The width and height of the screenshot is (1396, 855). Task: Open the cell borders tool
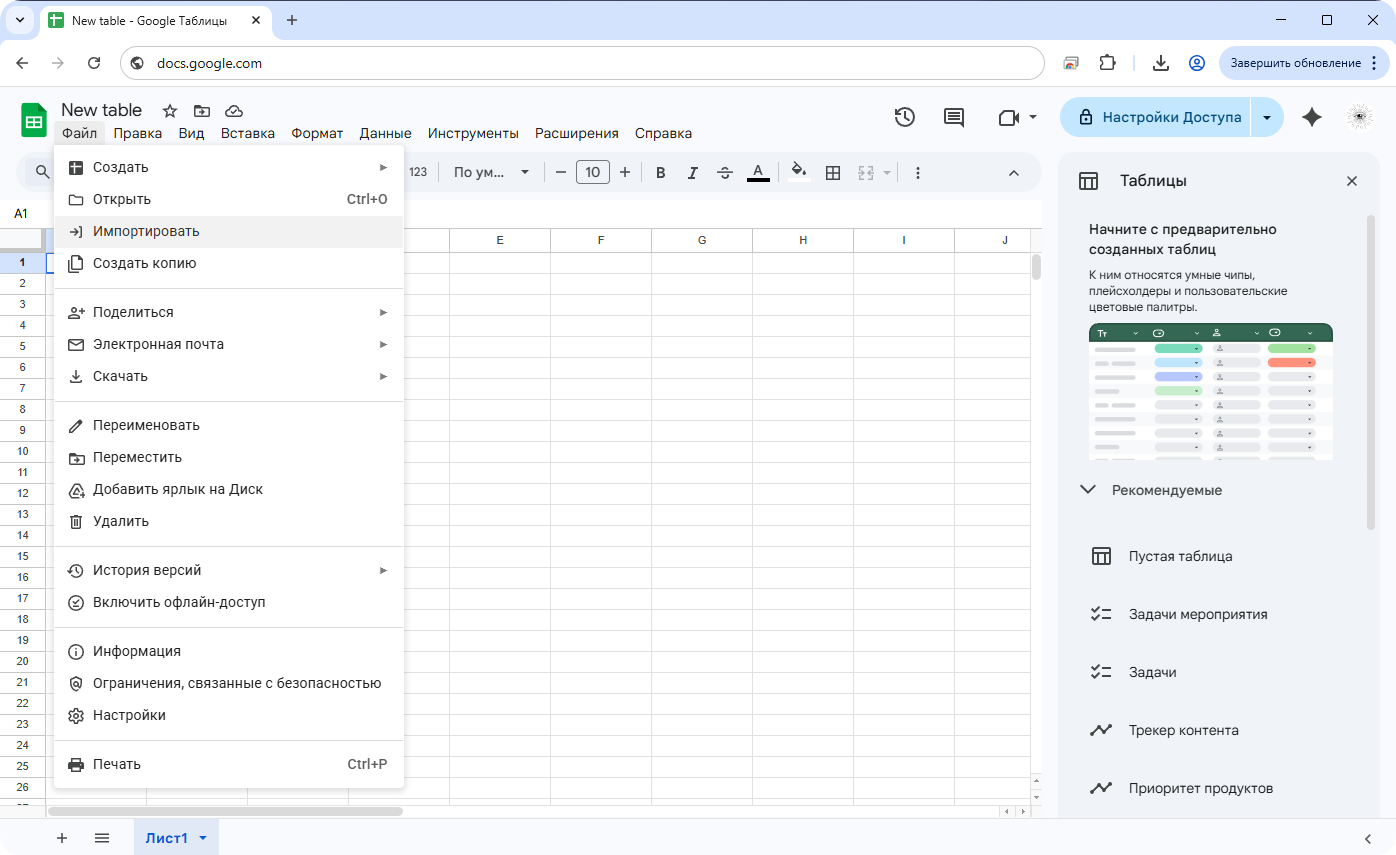pyautogui.click(x=832, y=173)
